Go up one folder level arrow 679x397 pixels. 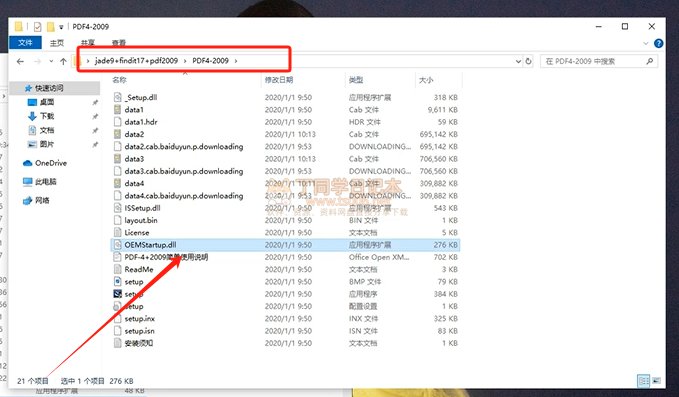(x=63, y=61)
